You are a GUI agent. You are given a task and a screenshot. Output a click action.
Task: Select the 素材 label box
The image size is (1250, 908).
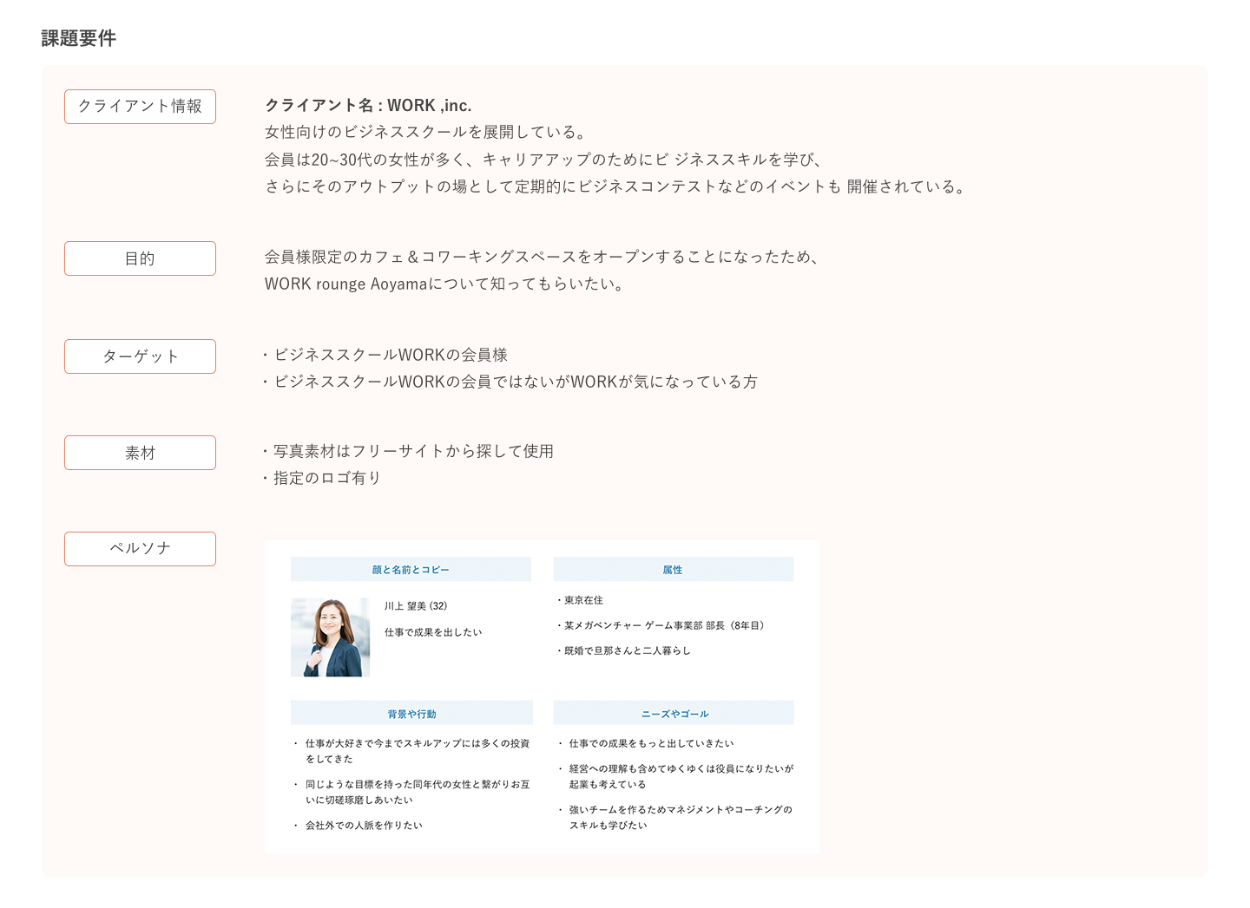point(140,452)
